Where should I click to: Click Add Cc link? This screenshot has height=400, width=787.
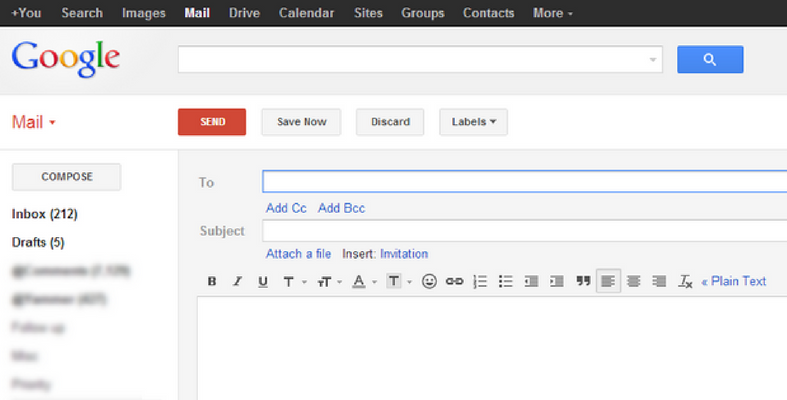286,208
